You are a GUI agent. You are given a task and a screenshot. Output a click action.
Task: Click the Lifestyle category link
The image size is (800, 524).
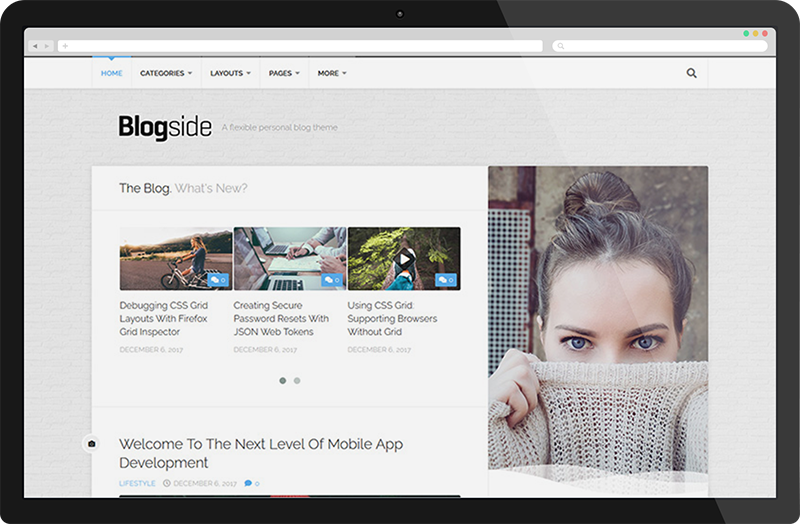tap(137, 484)
